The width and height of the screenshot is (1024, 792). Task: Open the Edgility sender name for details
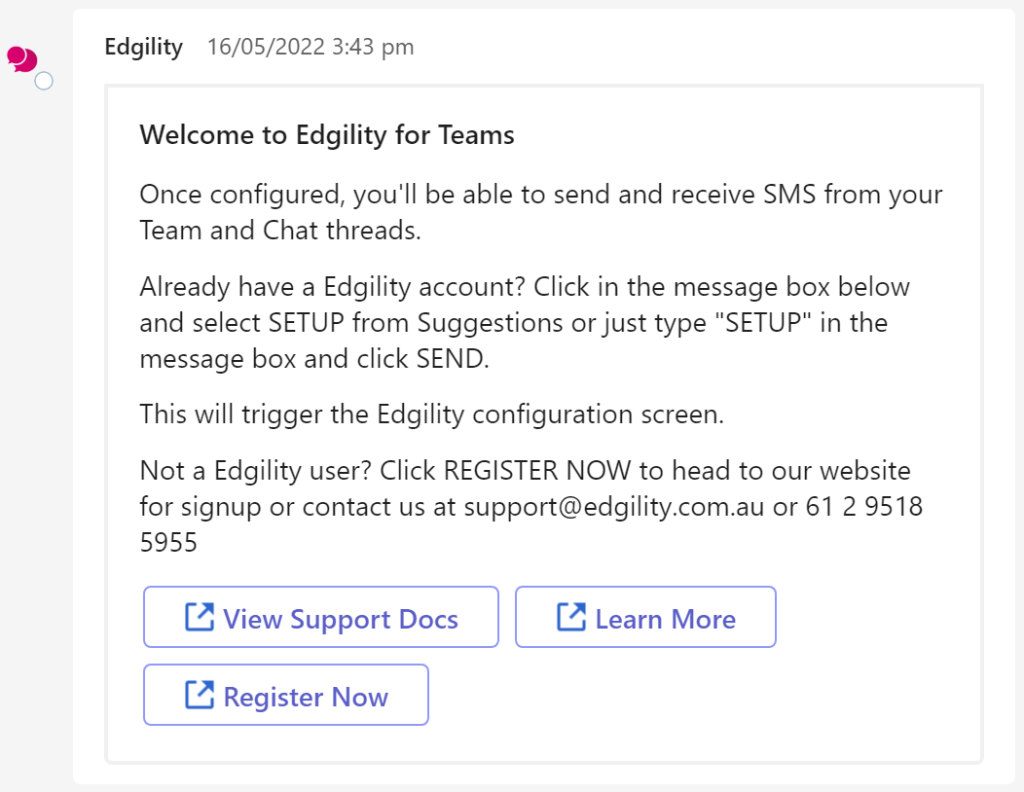tap(143, 47)
